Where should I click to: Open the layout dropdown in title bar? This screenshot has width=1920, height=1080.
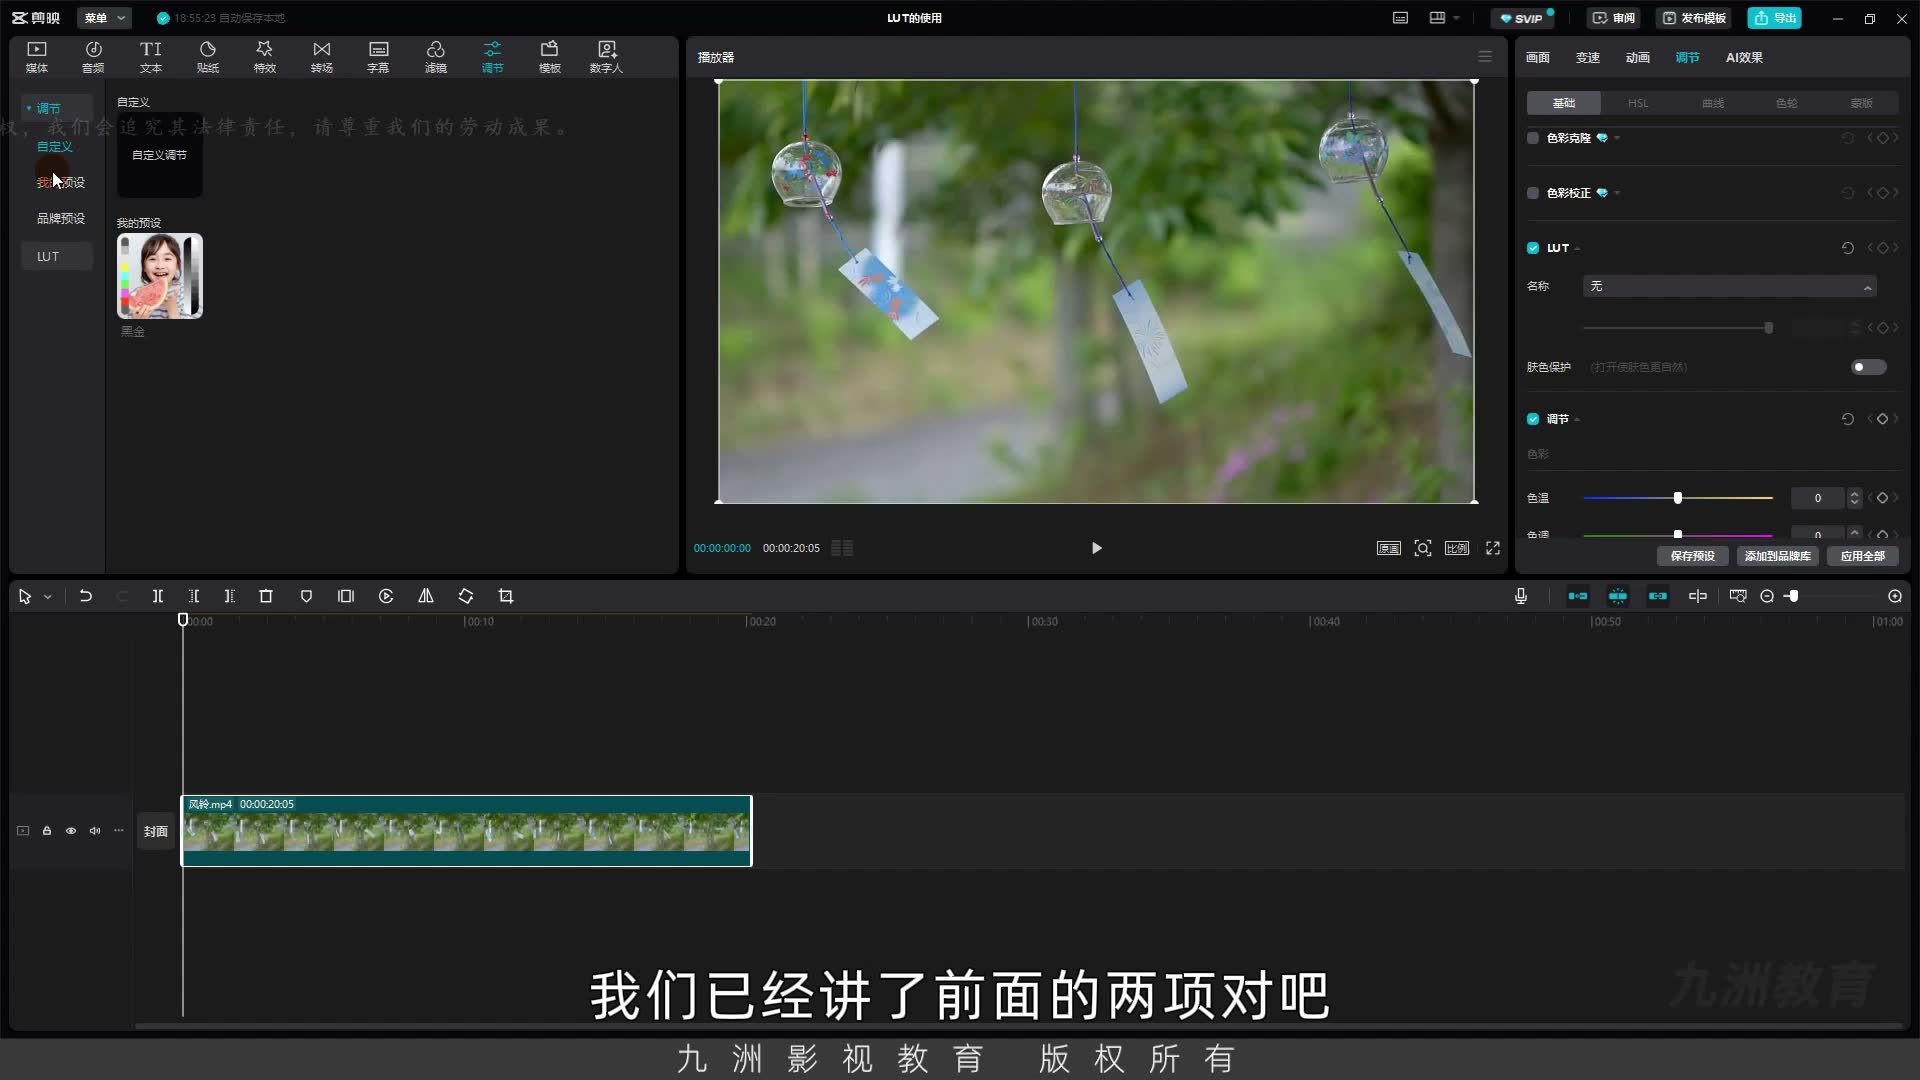[1445, 18]
